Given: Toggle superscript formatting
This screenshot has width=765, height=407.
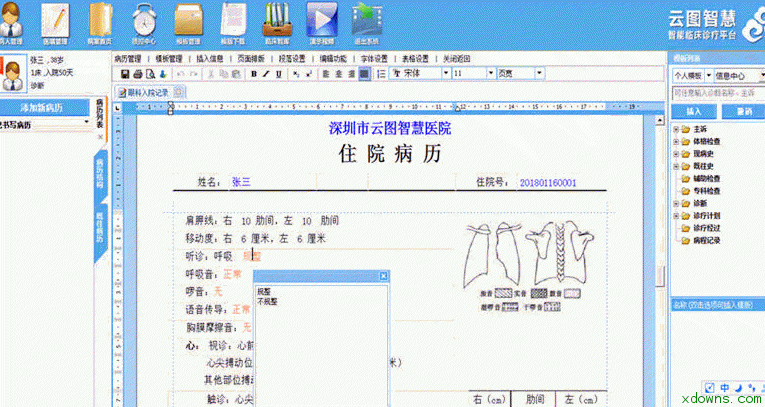Looking at the screenshot, I should 308,74.
